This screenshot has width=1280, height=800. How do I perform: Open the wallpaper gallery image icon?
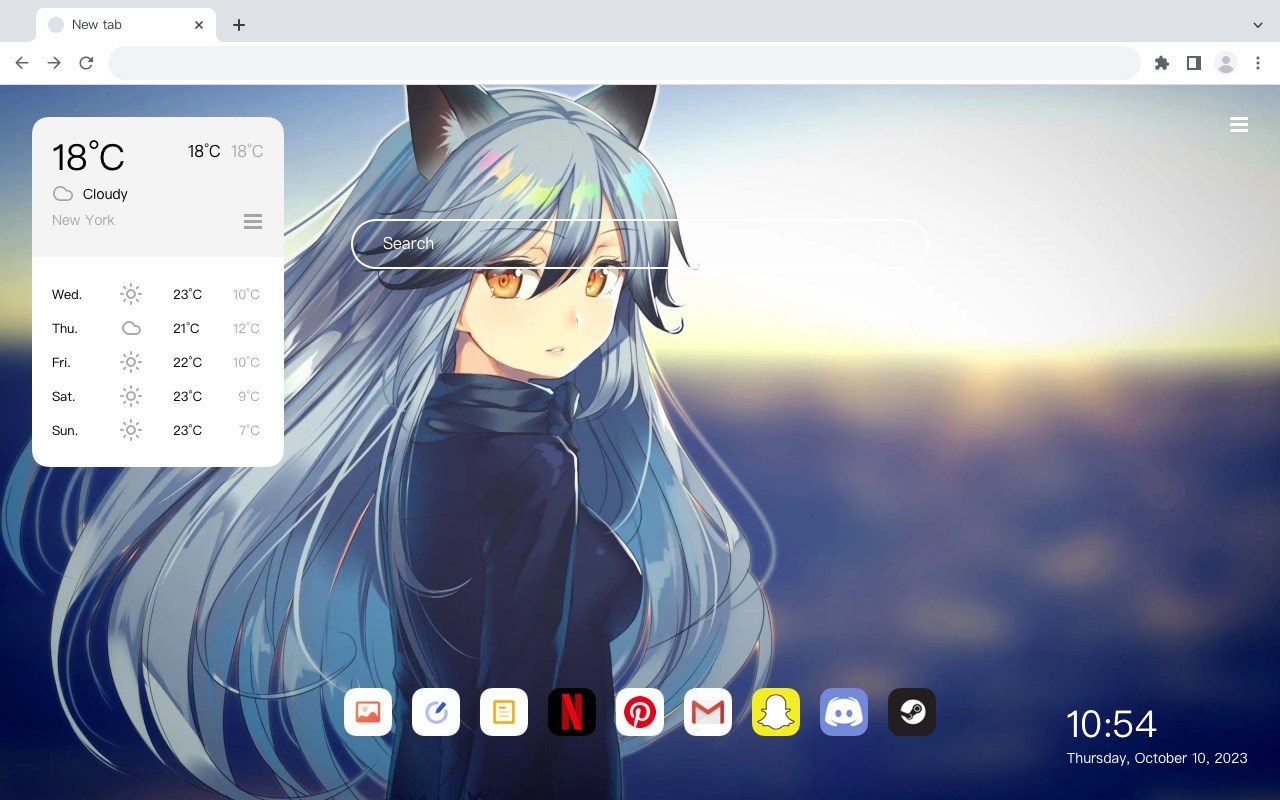coord(368,712)
